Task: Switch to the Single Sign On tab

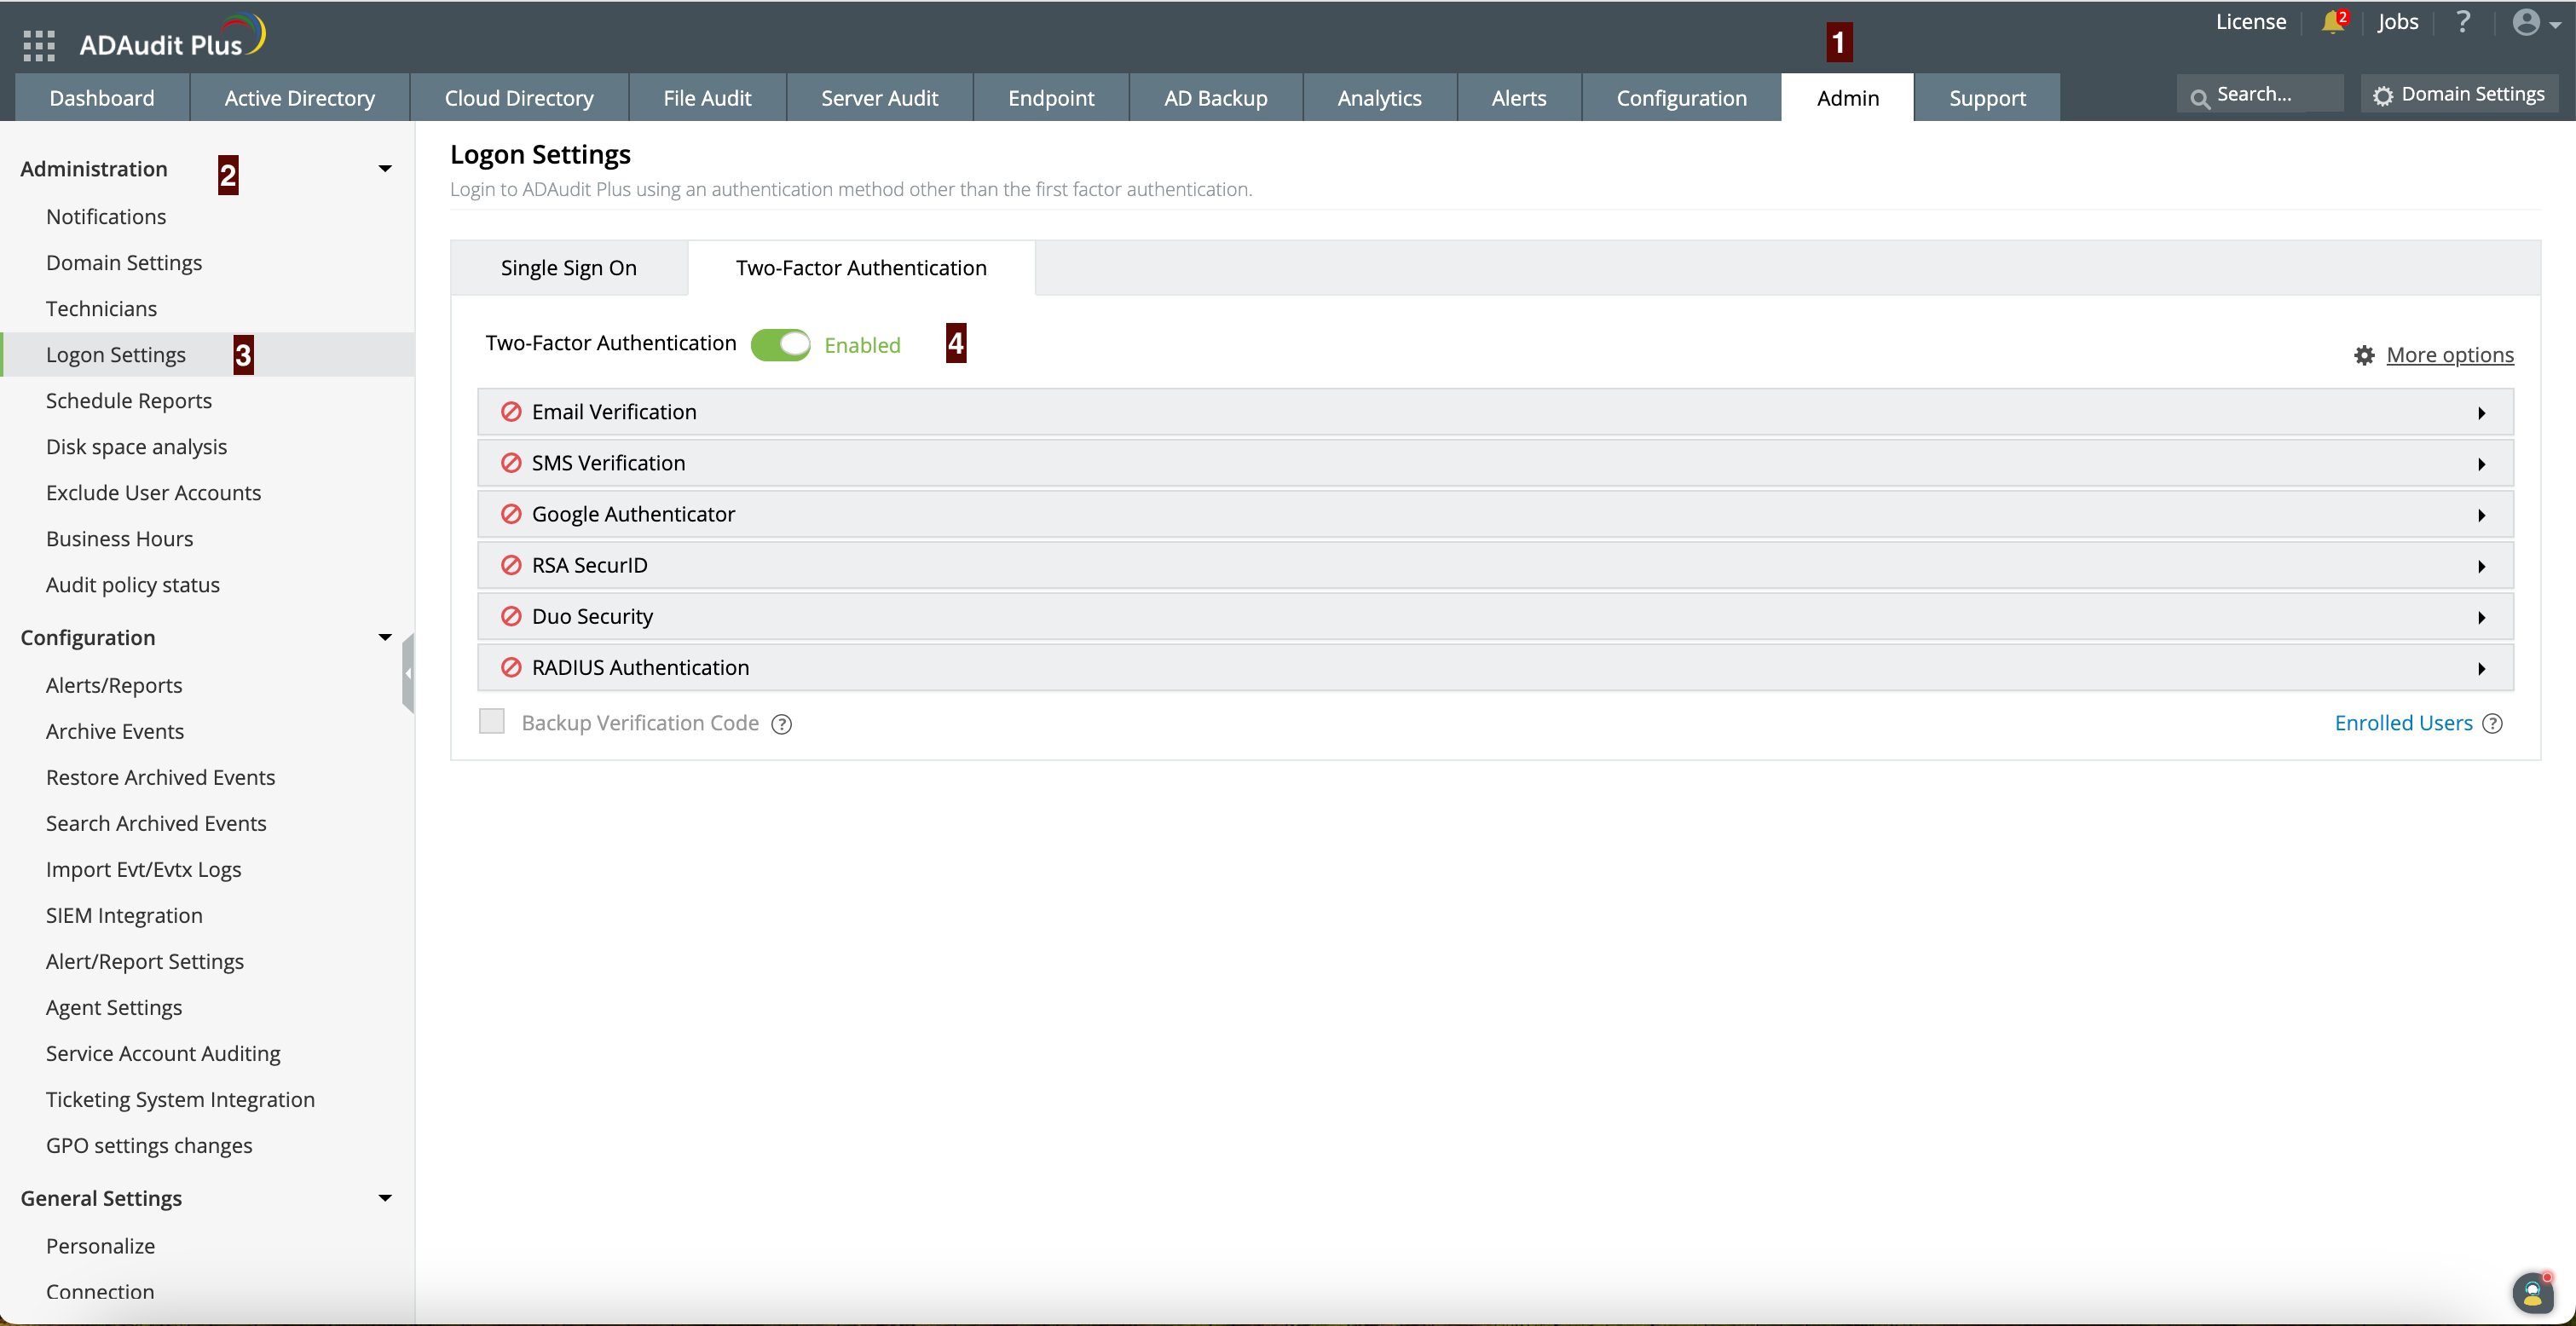Action: [568, 268]
